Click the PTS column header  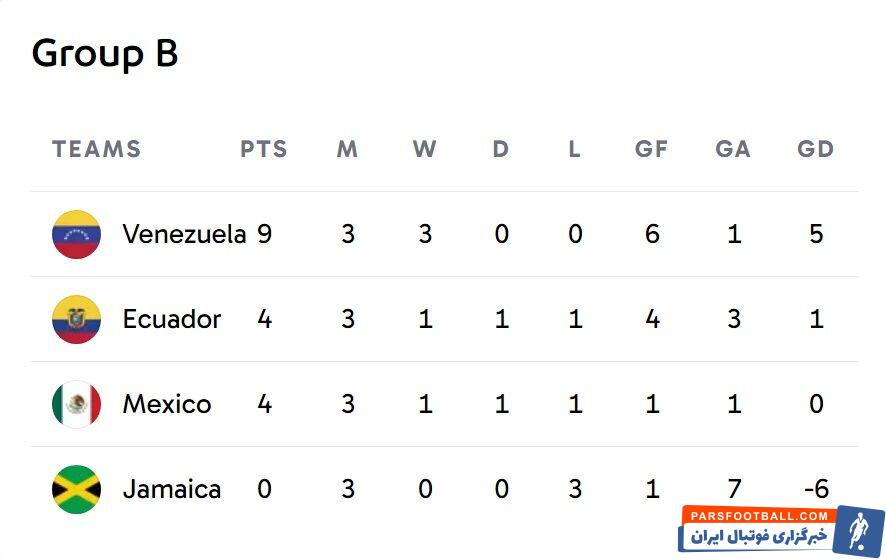click(x=264, y=150)
